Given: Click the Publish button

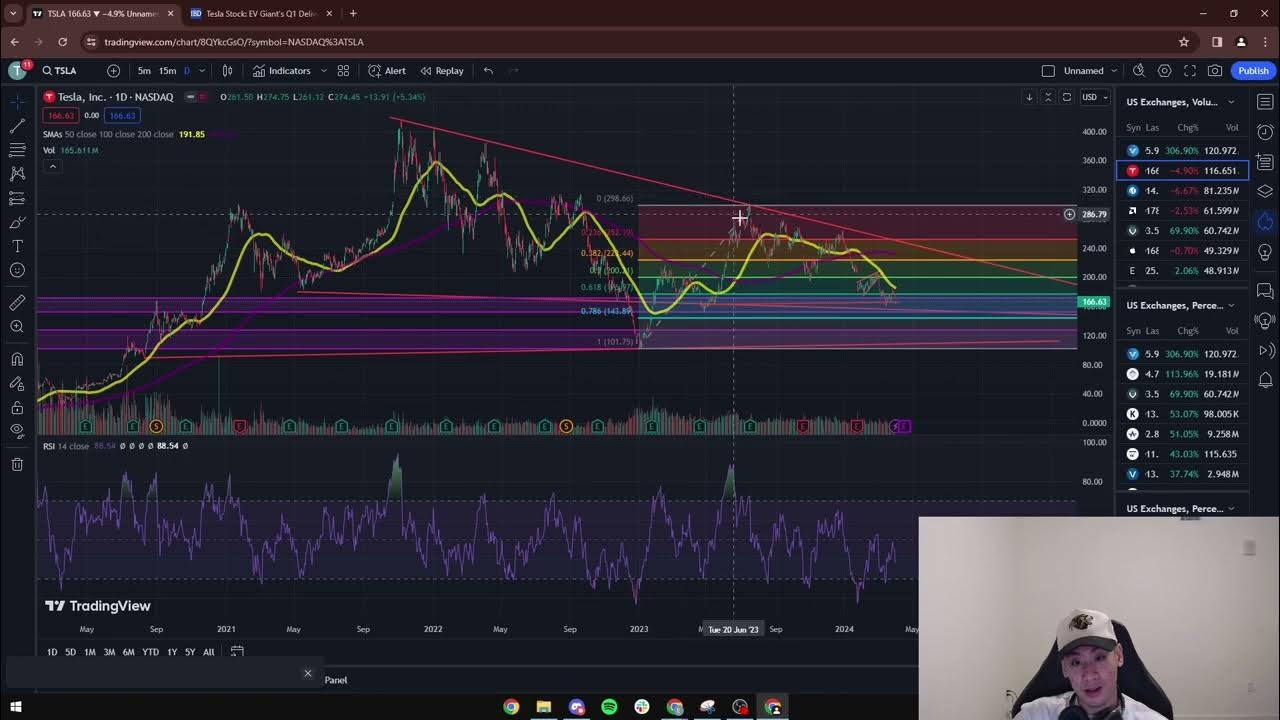Looking at the screenshot, I should point(1253,71).
